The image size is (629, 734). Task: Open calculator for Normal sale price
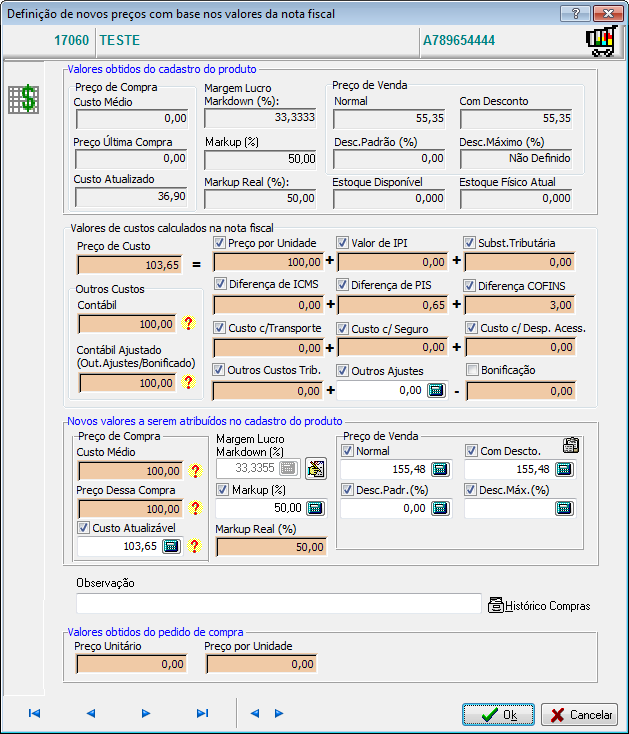point(439,469)
